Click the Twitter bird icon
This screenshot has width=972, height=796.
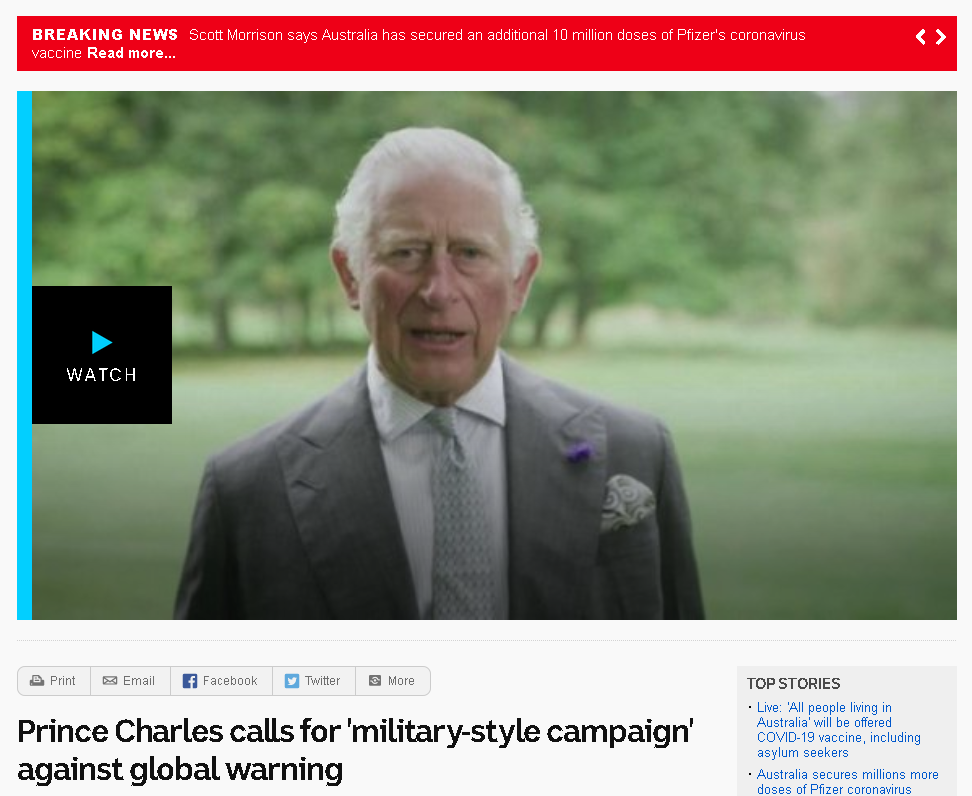(291, 681)
